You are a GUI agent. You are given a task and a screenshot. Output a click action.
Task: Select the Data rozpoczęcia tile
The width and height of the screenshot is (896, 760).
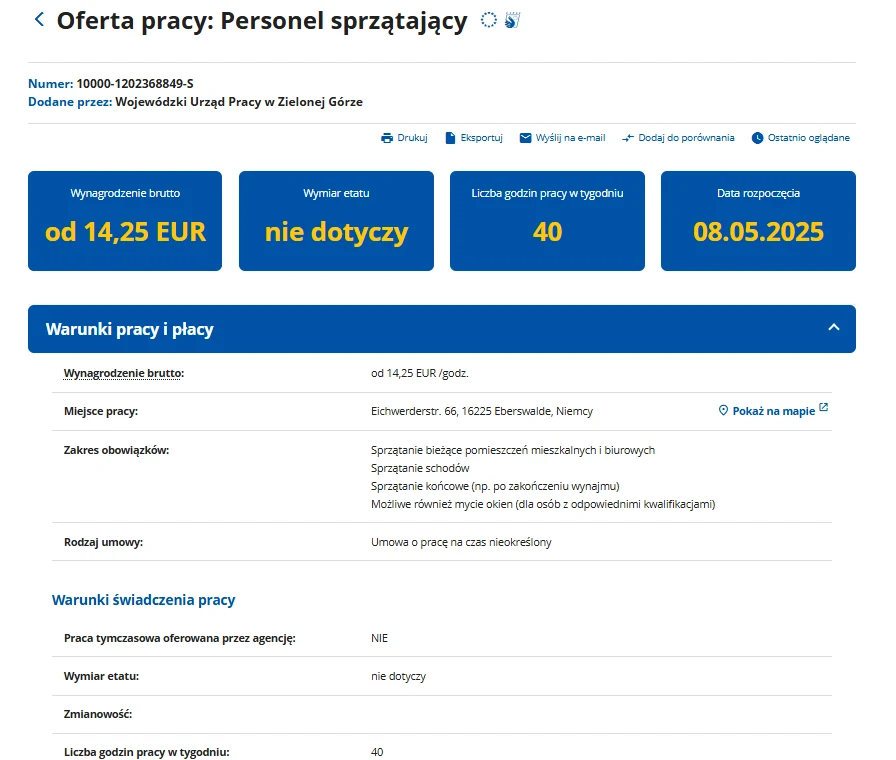point(757,220)
